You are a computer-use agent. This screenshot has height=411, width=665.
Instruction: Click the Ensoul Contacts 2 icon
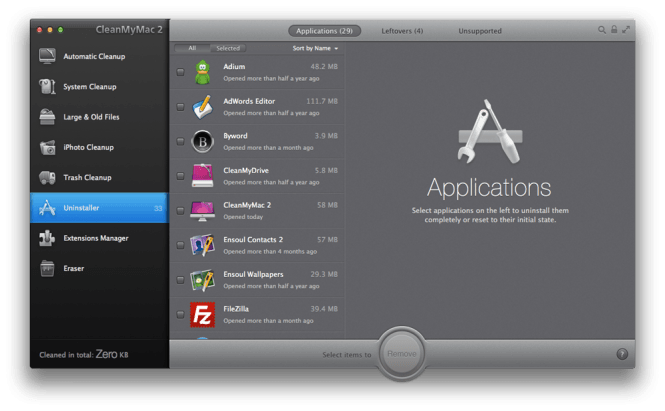202,245
